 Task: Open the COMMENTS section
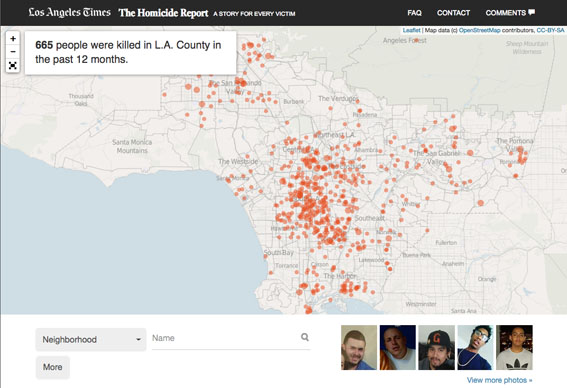(506, 13)
